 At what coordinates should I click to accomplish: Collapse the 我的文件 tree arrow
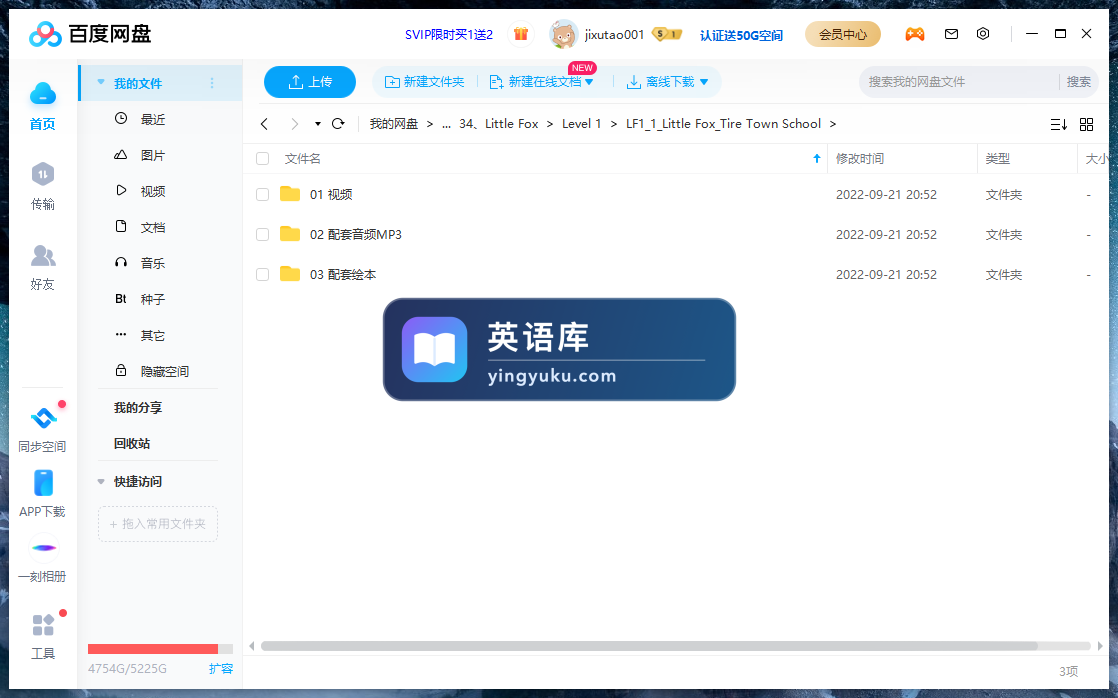tap(101, 83)
